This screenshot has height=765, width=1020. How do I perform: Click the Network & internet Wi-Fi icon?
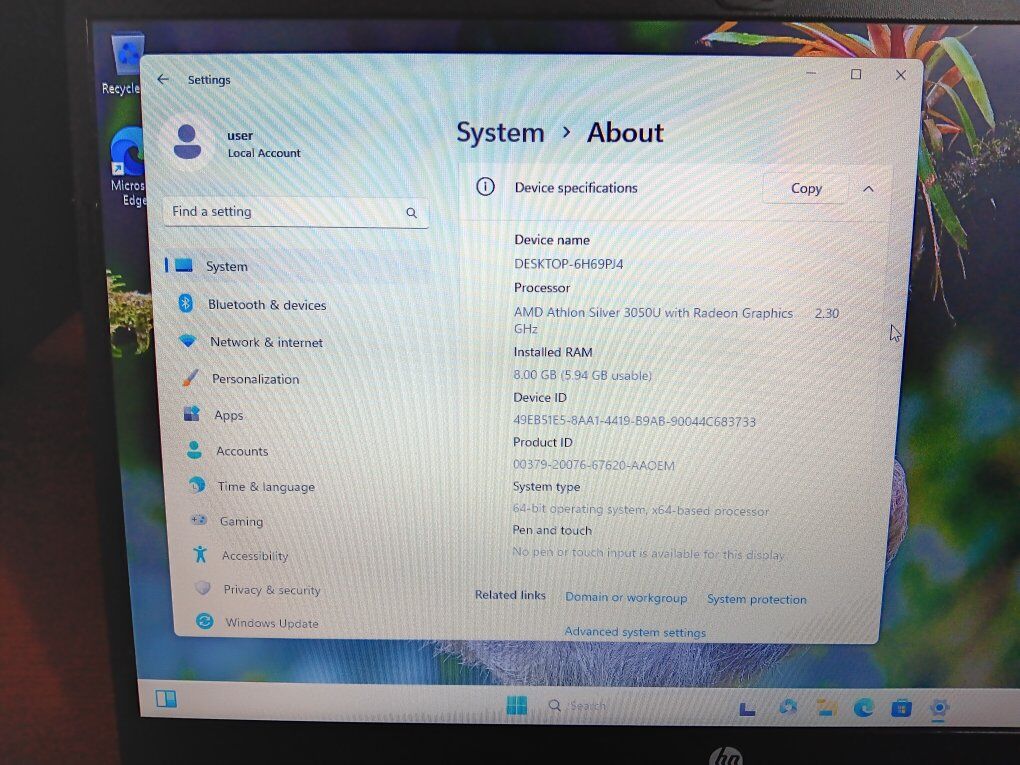coord(187,341)
